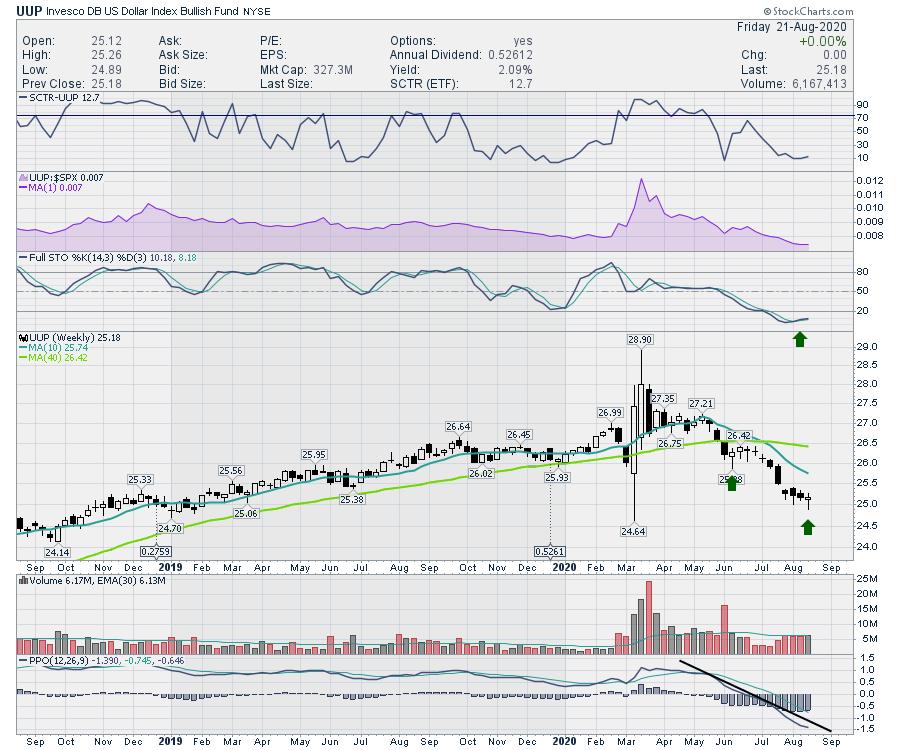Click the Volume 6.17M legend label
Viewport: 900px width, 750px height.
tap(55, 580)
